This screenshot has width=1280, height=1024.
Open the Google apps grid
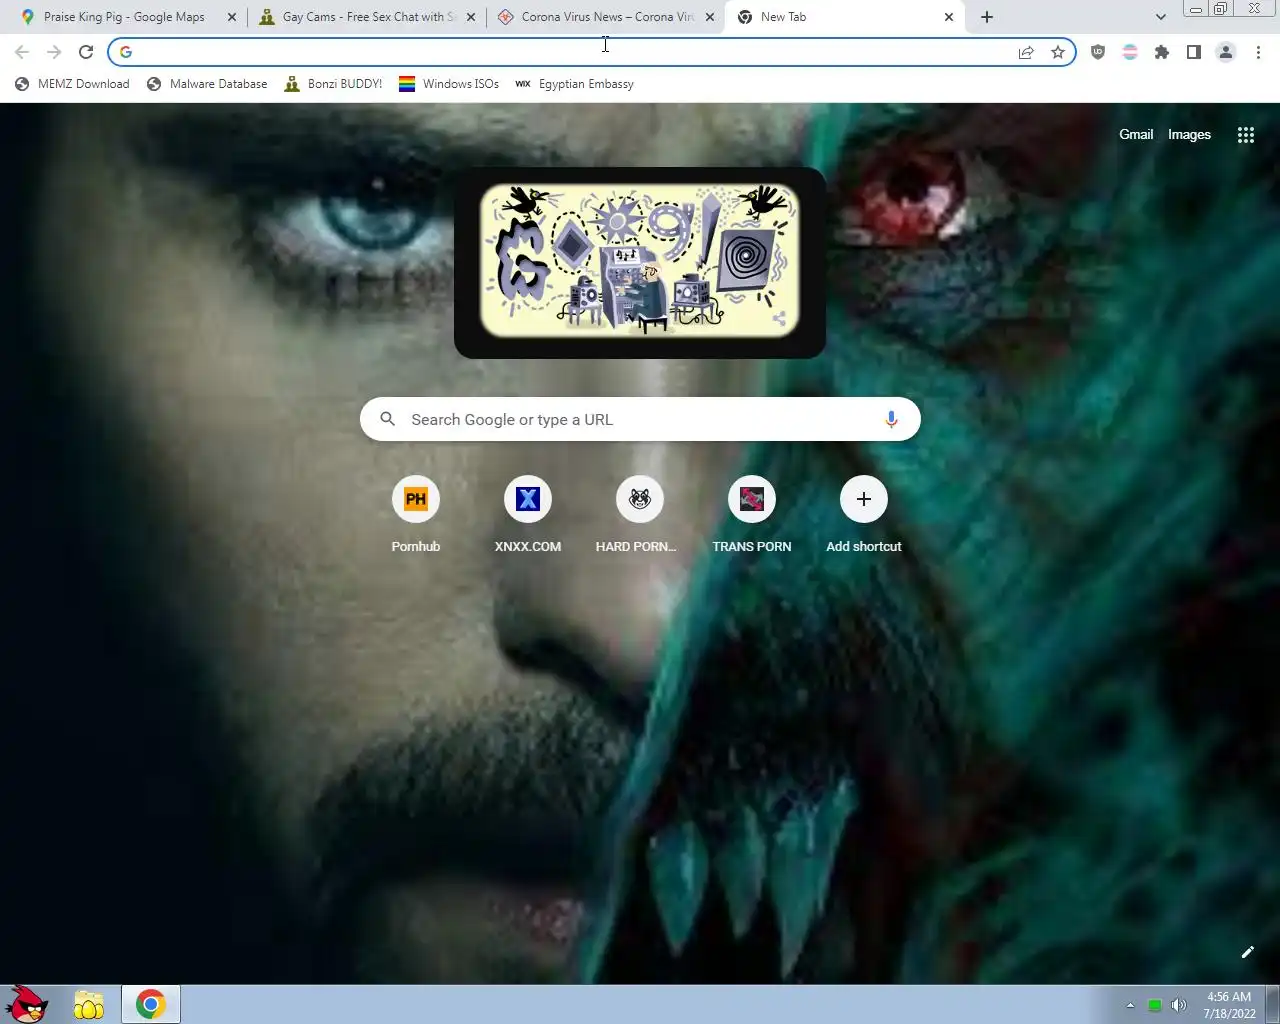click(x=1246, y=135)
